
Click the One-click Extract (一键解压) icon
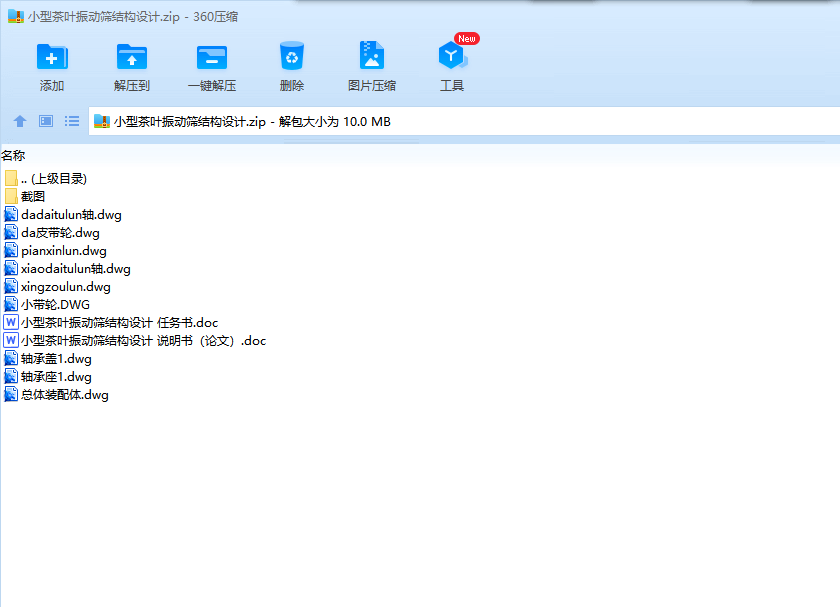tap(212, 57)
